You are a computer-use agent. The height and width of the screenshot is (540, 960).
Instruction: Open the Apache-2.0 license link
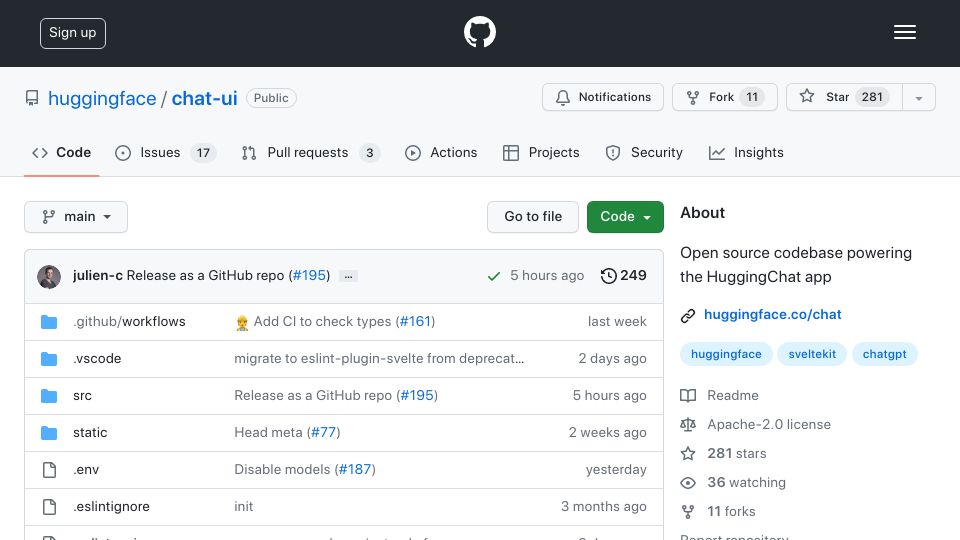(x=756, y=424)
